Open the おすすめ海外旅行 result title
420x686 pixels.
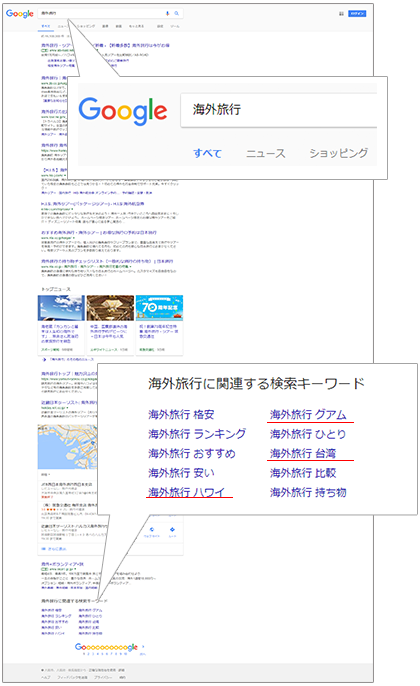click(x=99, y=232)
